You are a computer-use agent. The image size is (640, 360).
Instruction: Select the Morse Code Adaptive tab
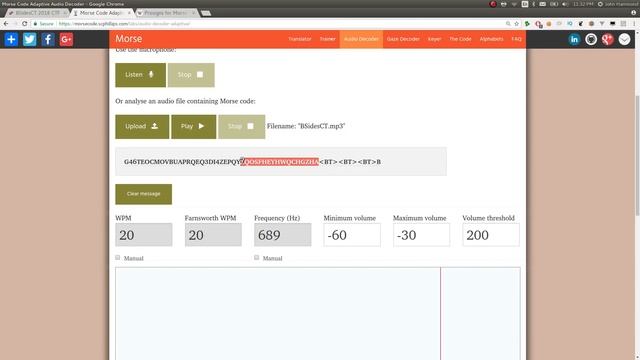pos(101,13)
